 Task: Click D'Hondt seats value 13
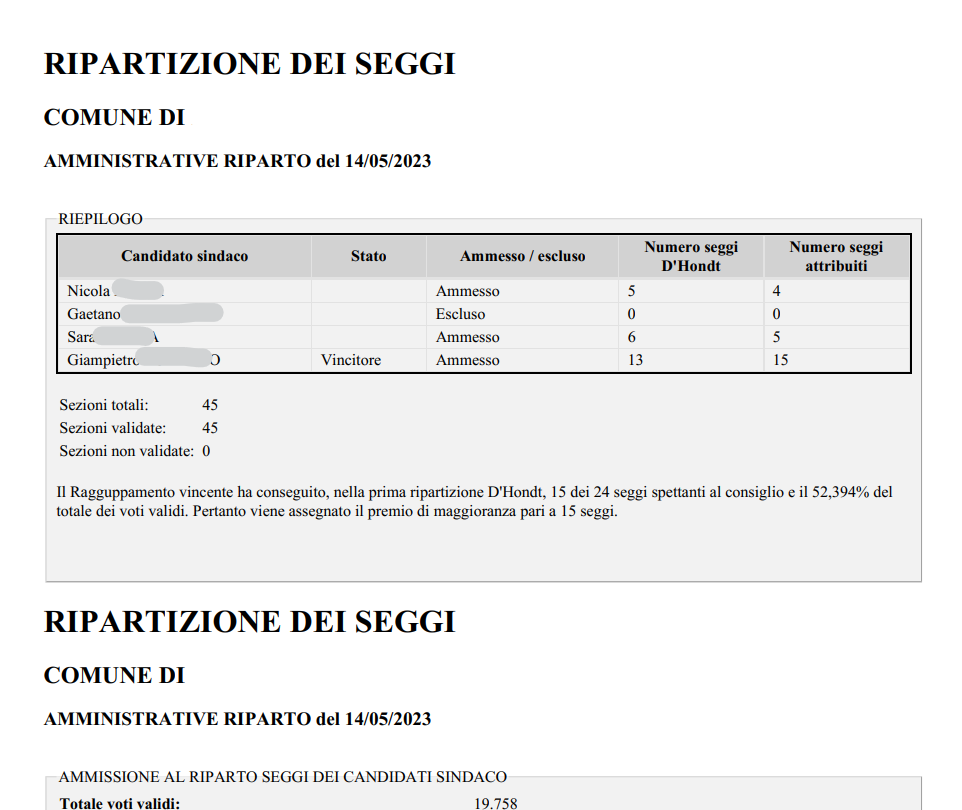point(636,360)
